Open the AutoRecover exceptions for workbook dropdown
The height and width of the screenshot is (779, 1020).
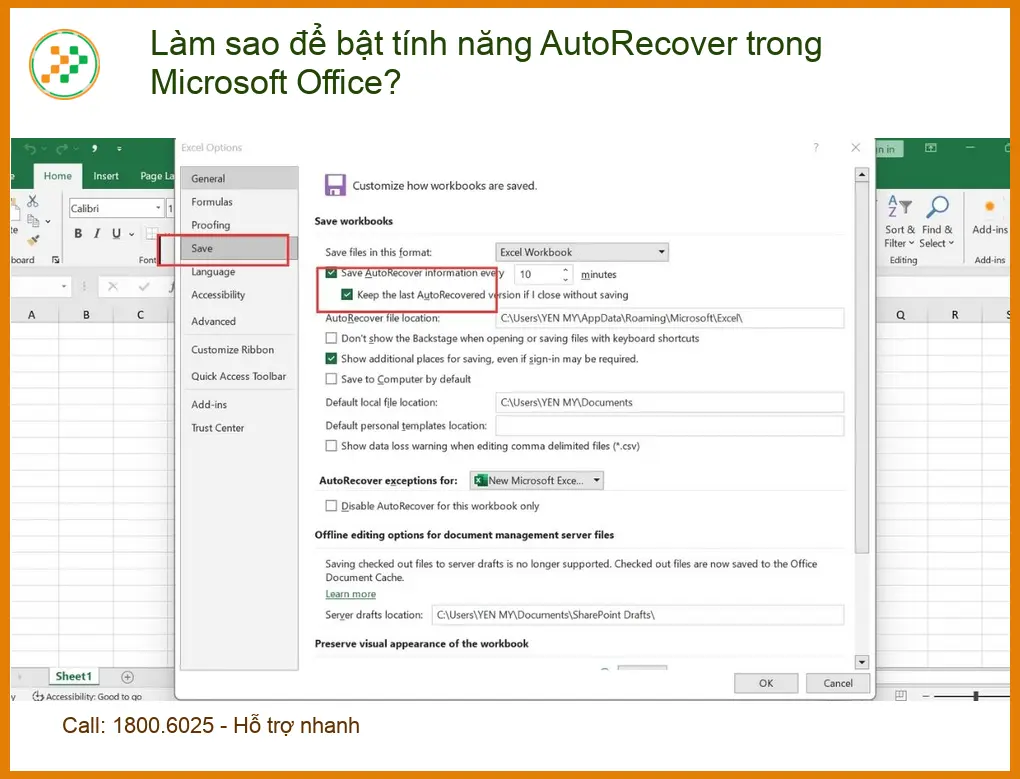(x=537, y=481)
